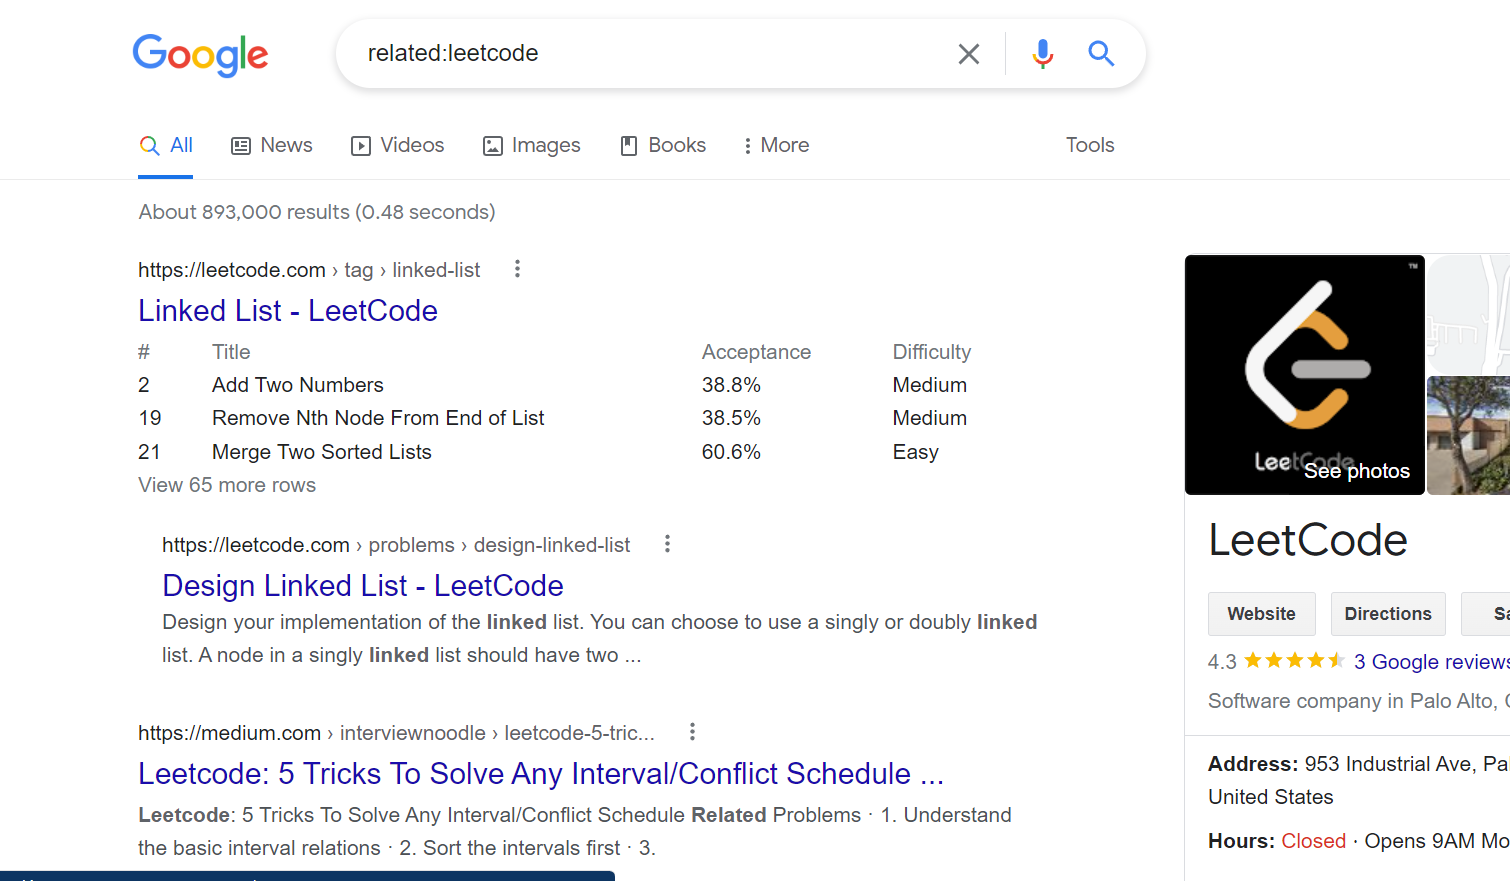Click Remove Nth Node From End row
The height and width of the screenshot is (881, 1510).
[x=555, y=418]
